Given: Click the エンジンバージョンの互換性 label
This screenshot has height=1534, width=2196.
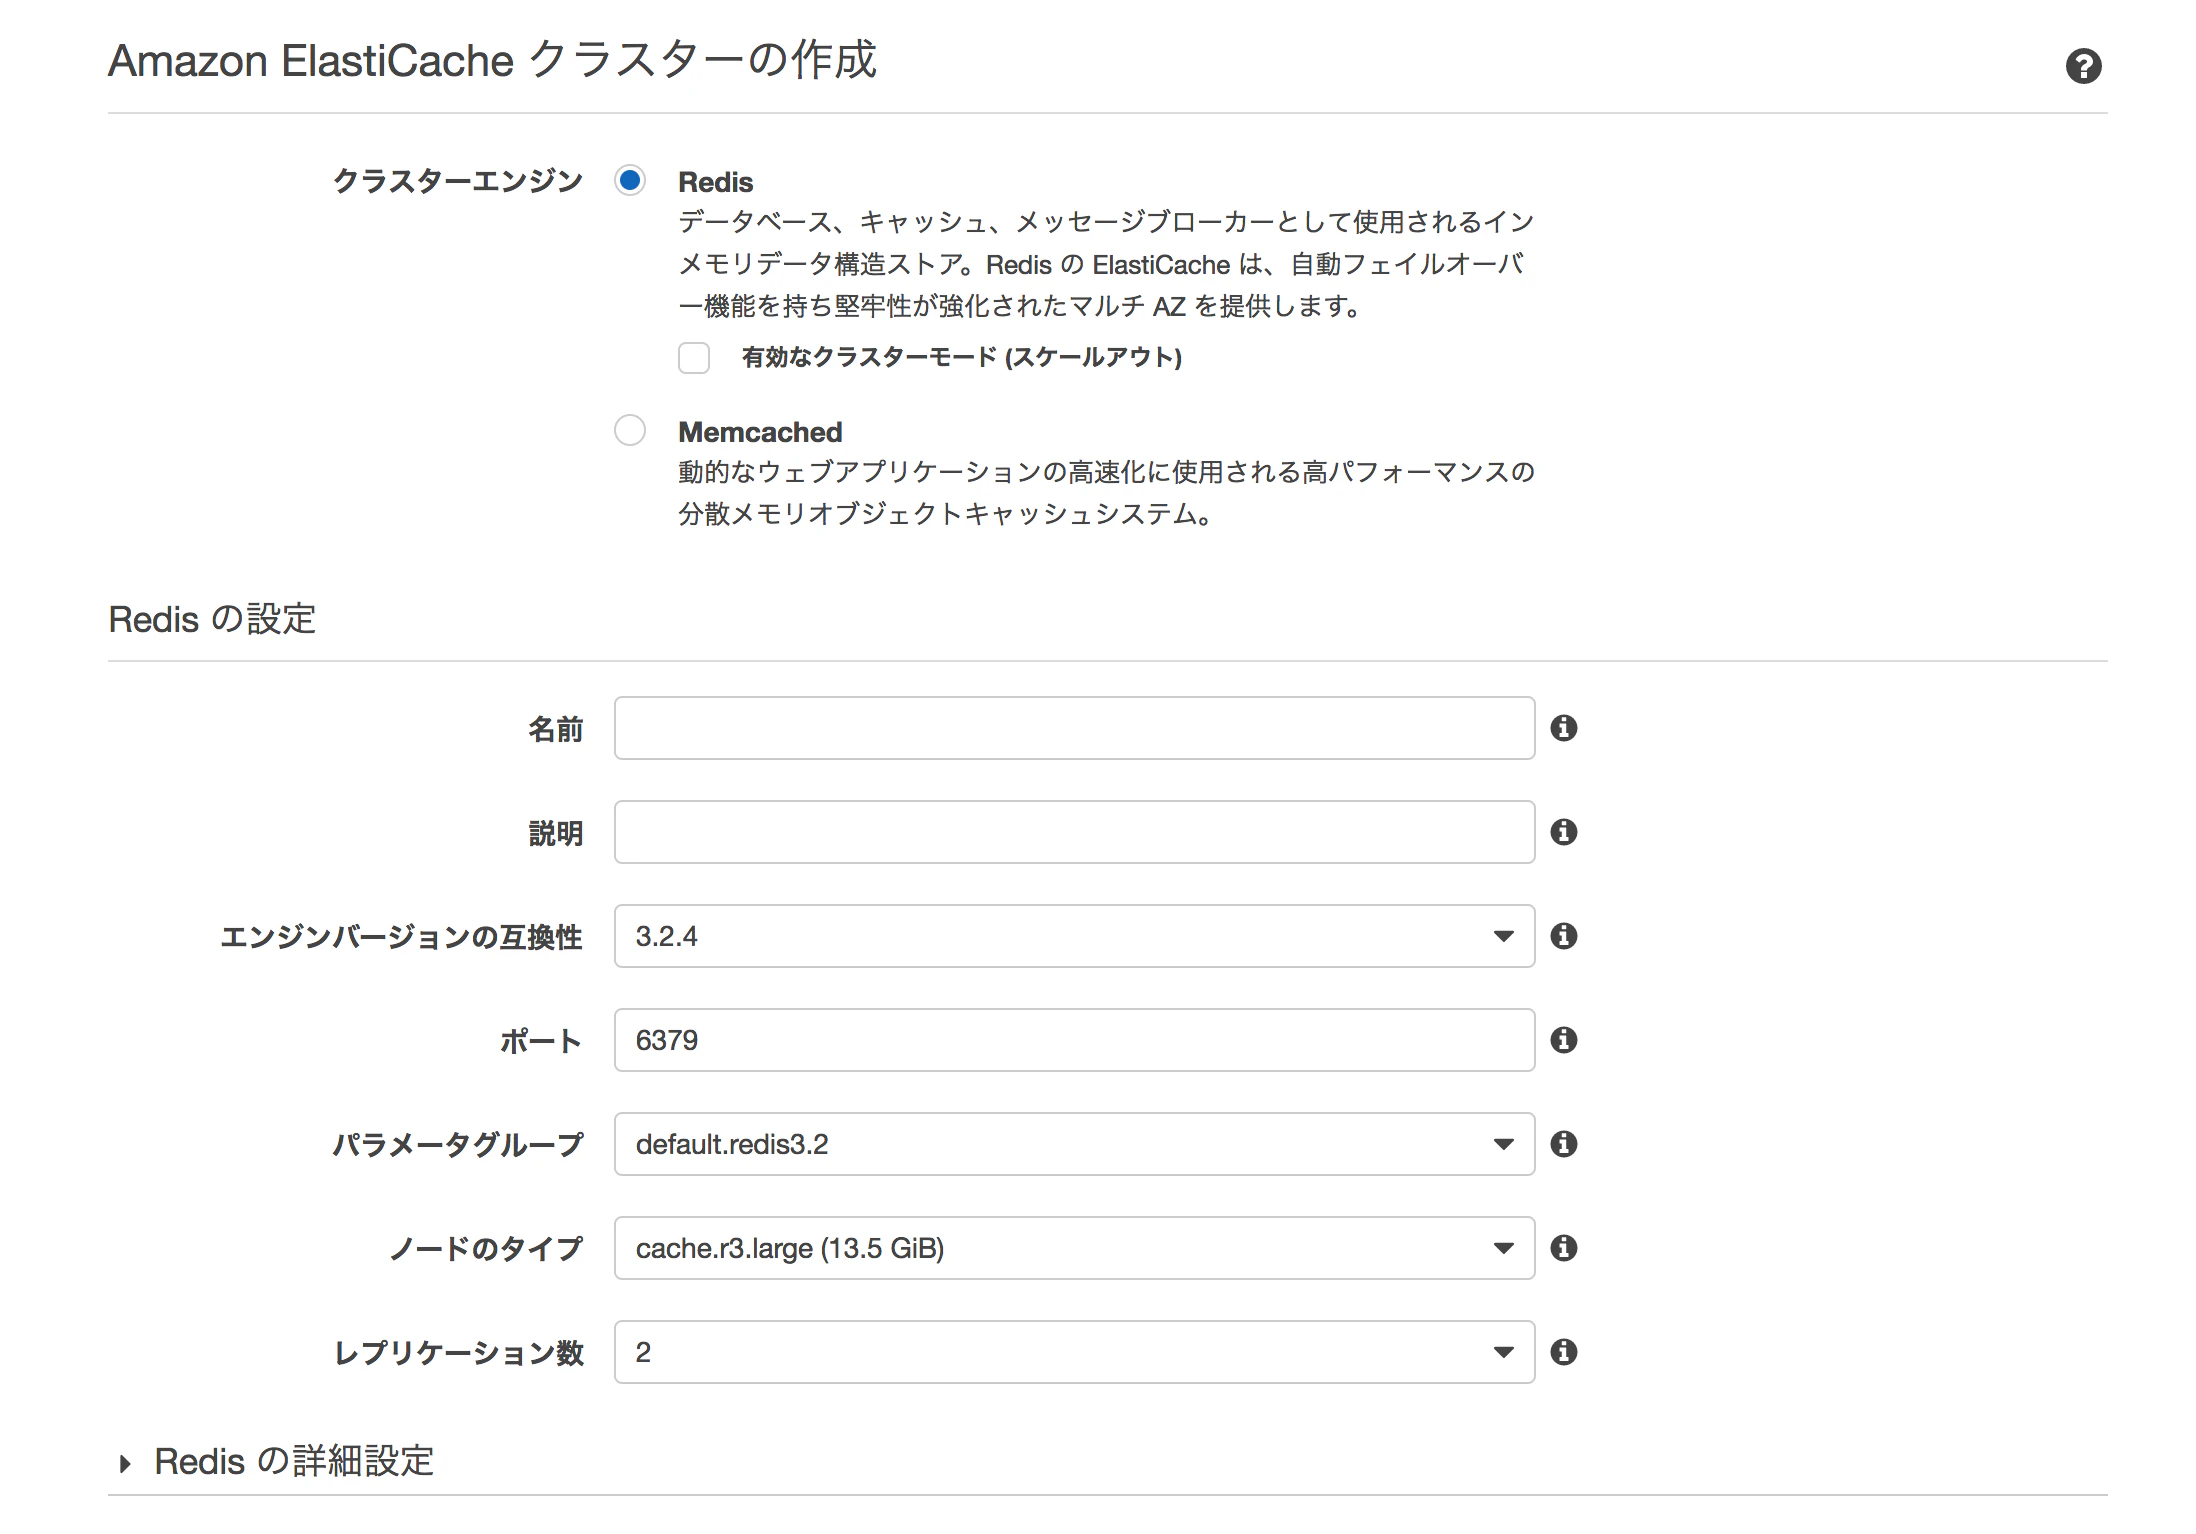Looking at the screenshot, I should [x=401, y=937].
